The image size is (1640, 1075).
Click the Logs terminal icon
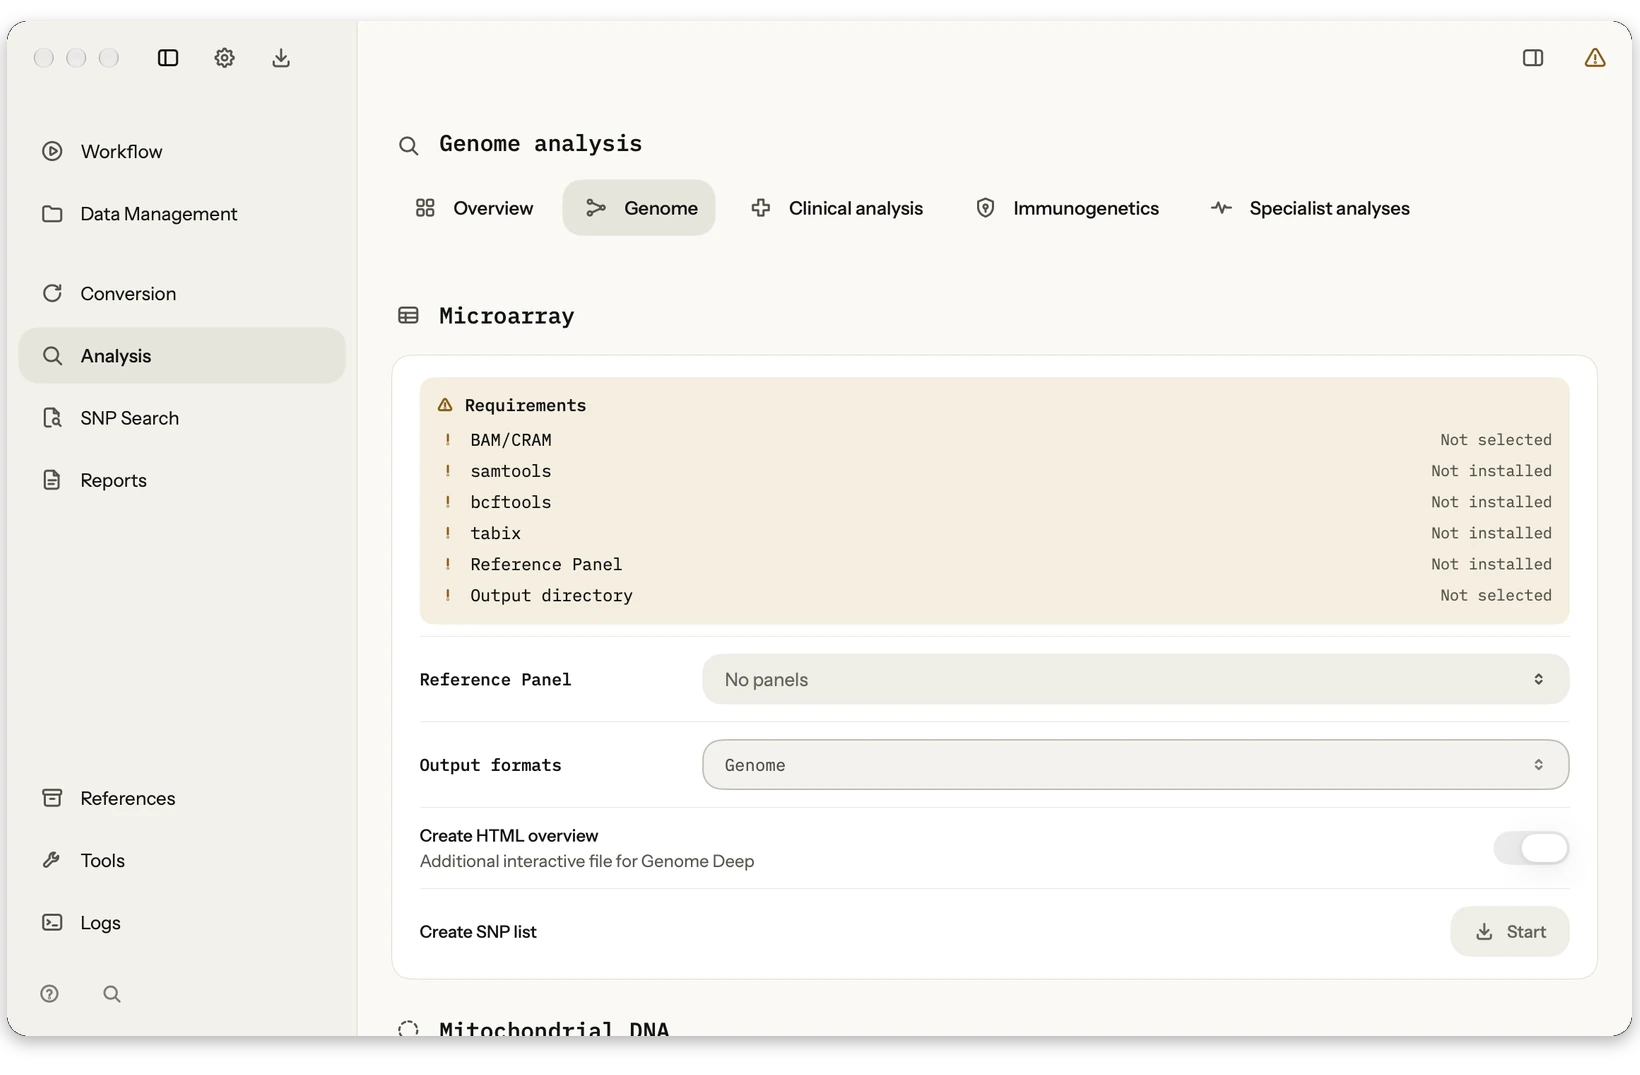click(52, 922)
